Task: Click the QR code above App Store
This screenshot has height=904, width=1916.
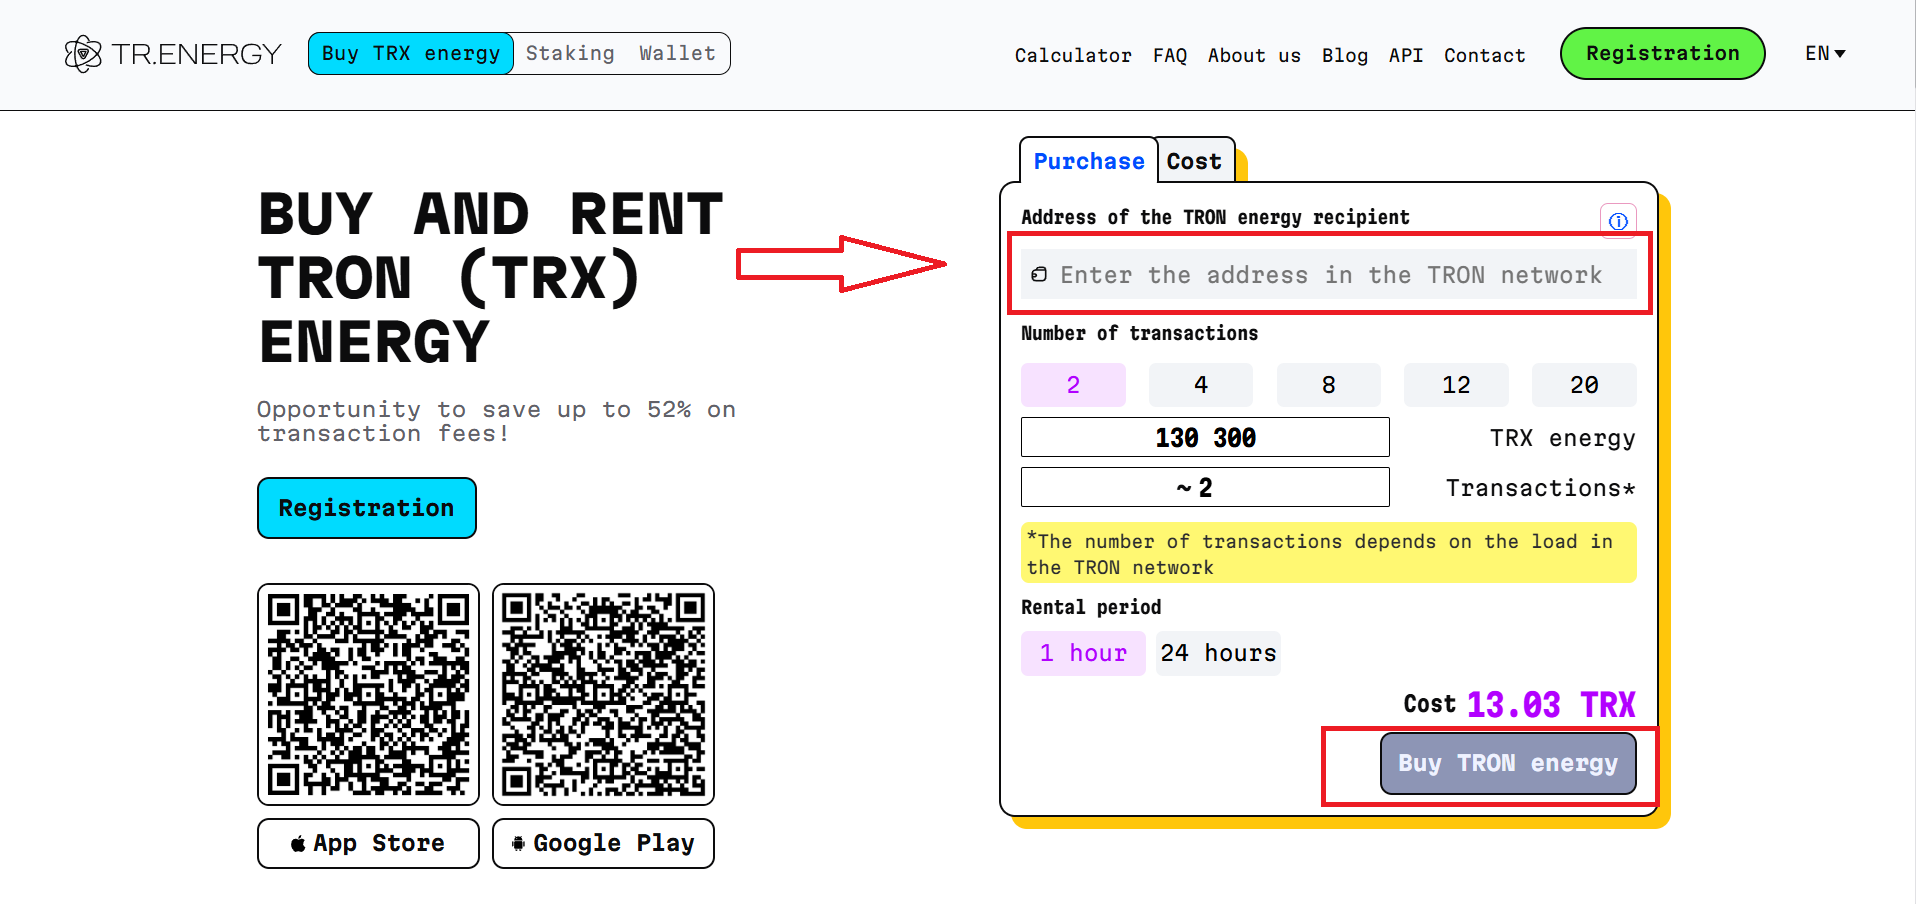Action: (x=368, y=694)
